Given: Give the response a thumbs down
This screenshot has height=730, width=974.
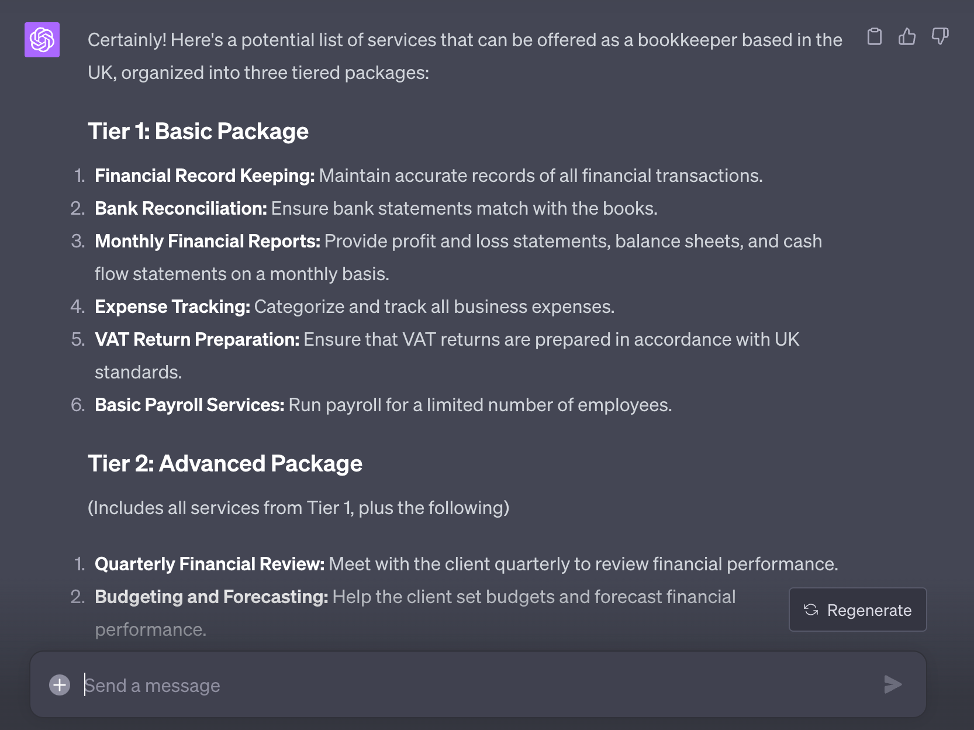Looking at the screenshot, I should pos(940,37).
